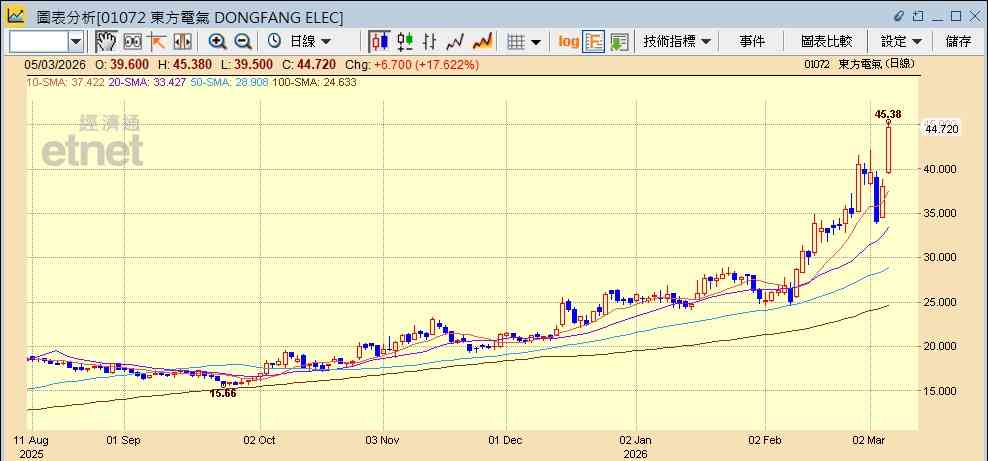Click the 02 Mar date axis label
Screen dimensions: 988x461
pyautogui.click(x=870, y=440)
